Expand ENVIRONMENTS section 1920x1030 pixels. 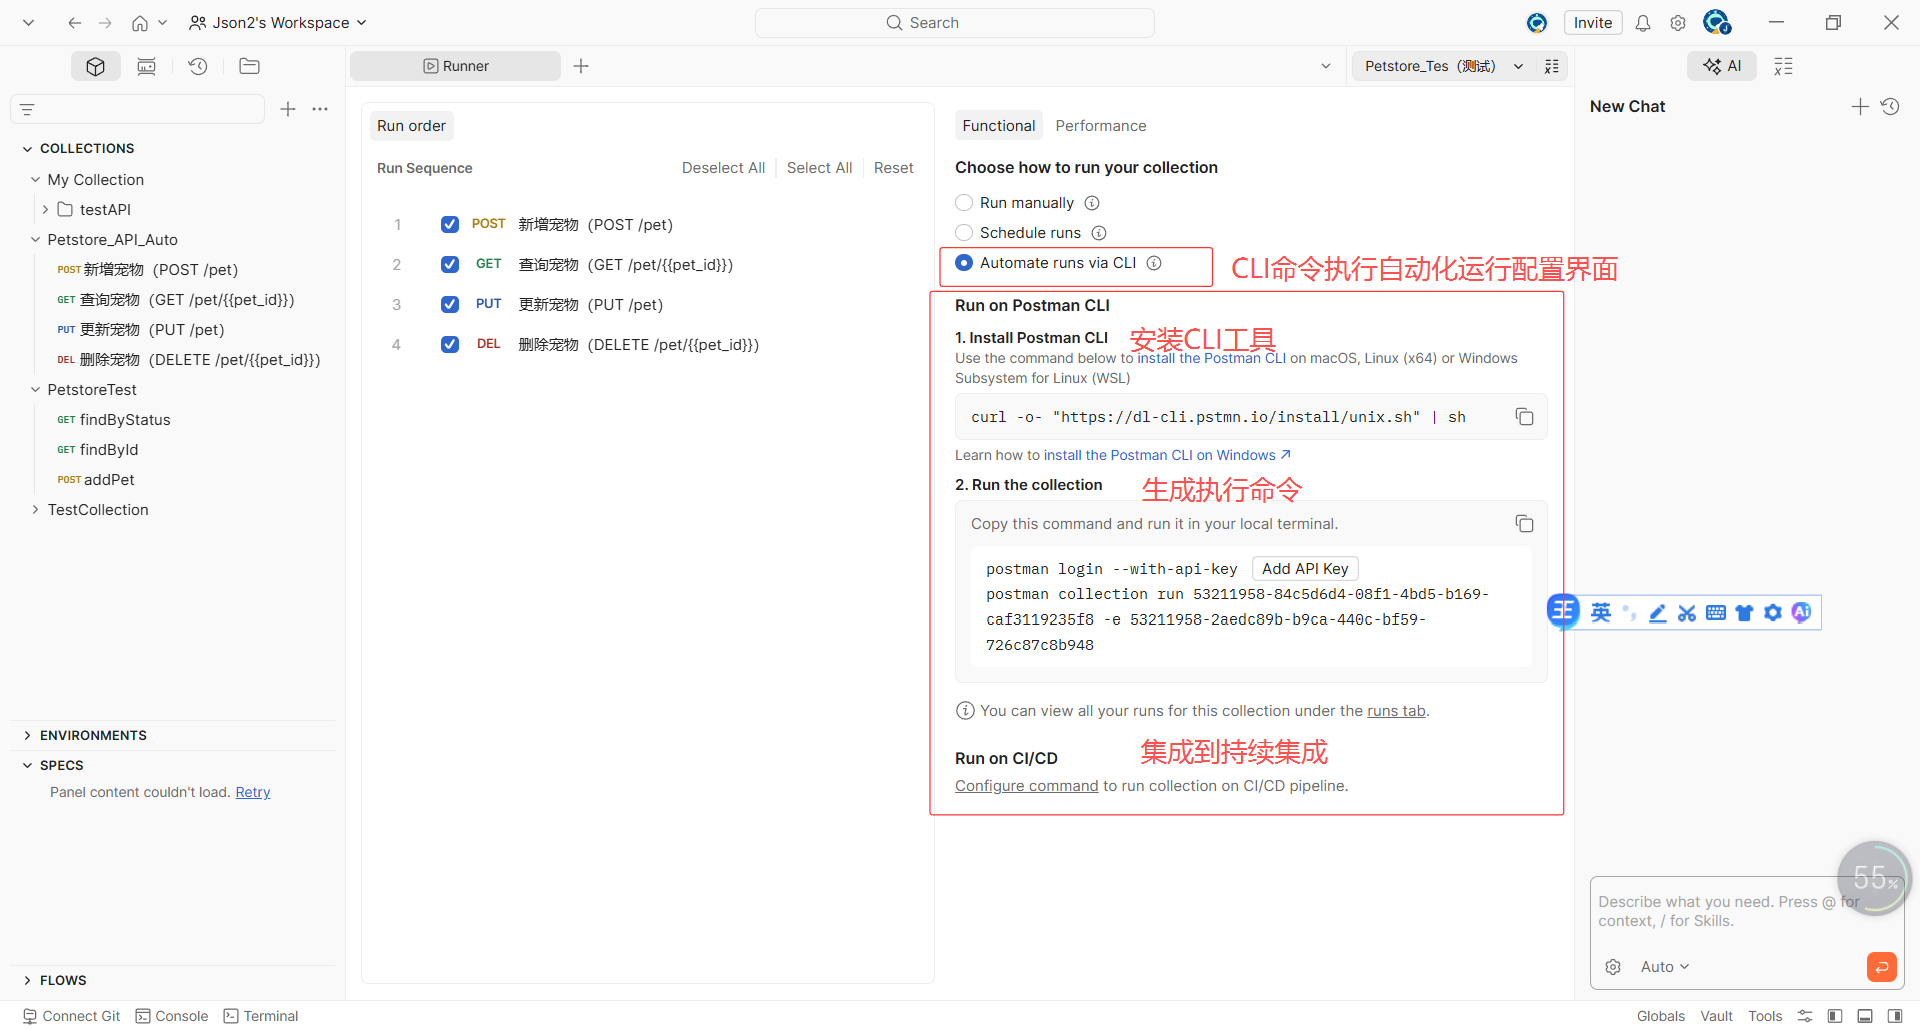27,736
